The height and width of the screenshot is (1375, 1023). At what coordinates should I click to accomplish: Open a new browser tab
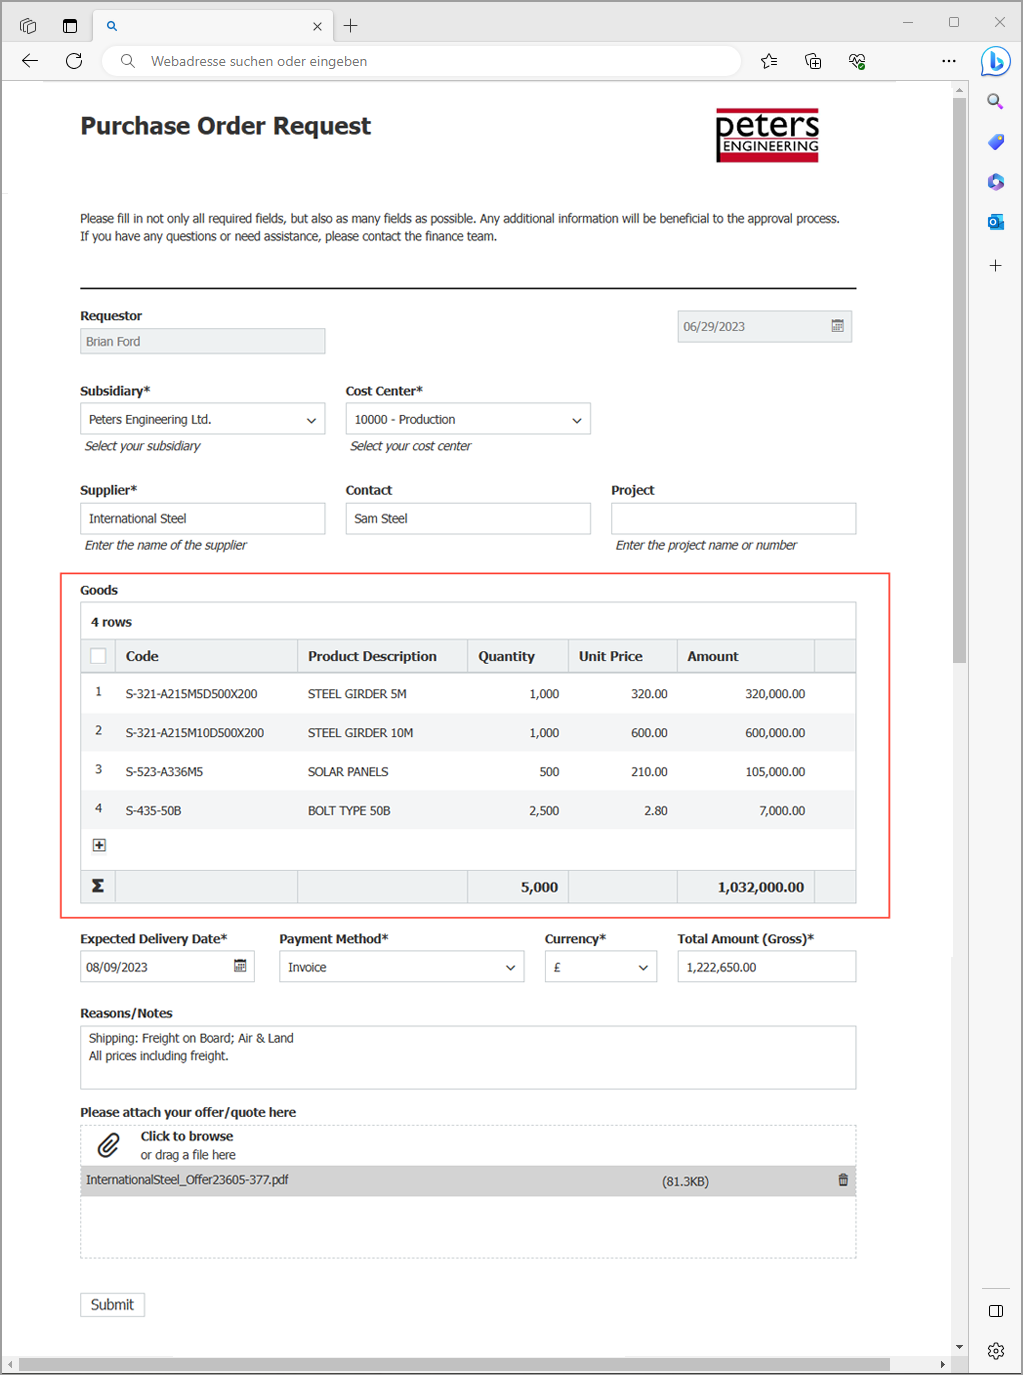[350, 25]
